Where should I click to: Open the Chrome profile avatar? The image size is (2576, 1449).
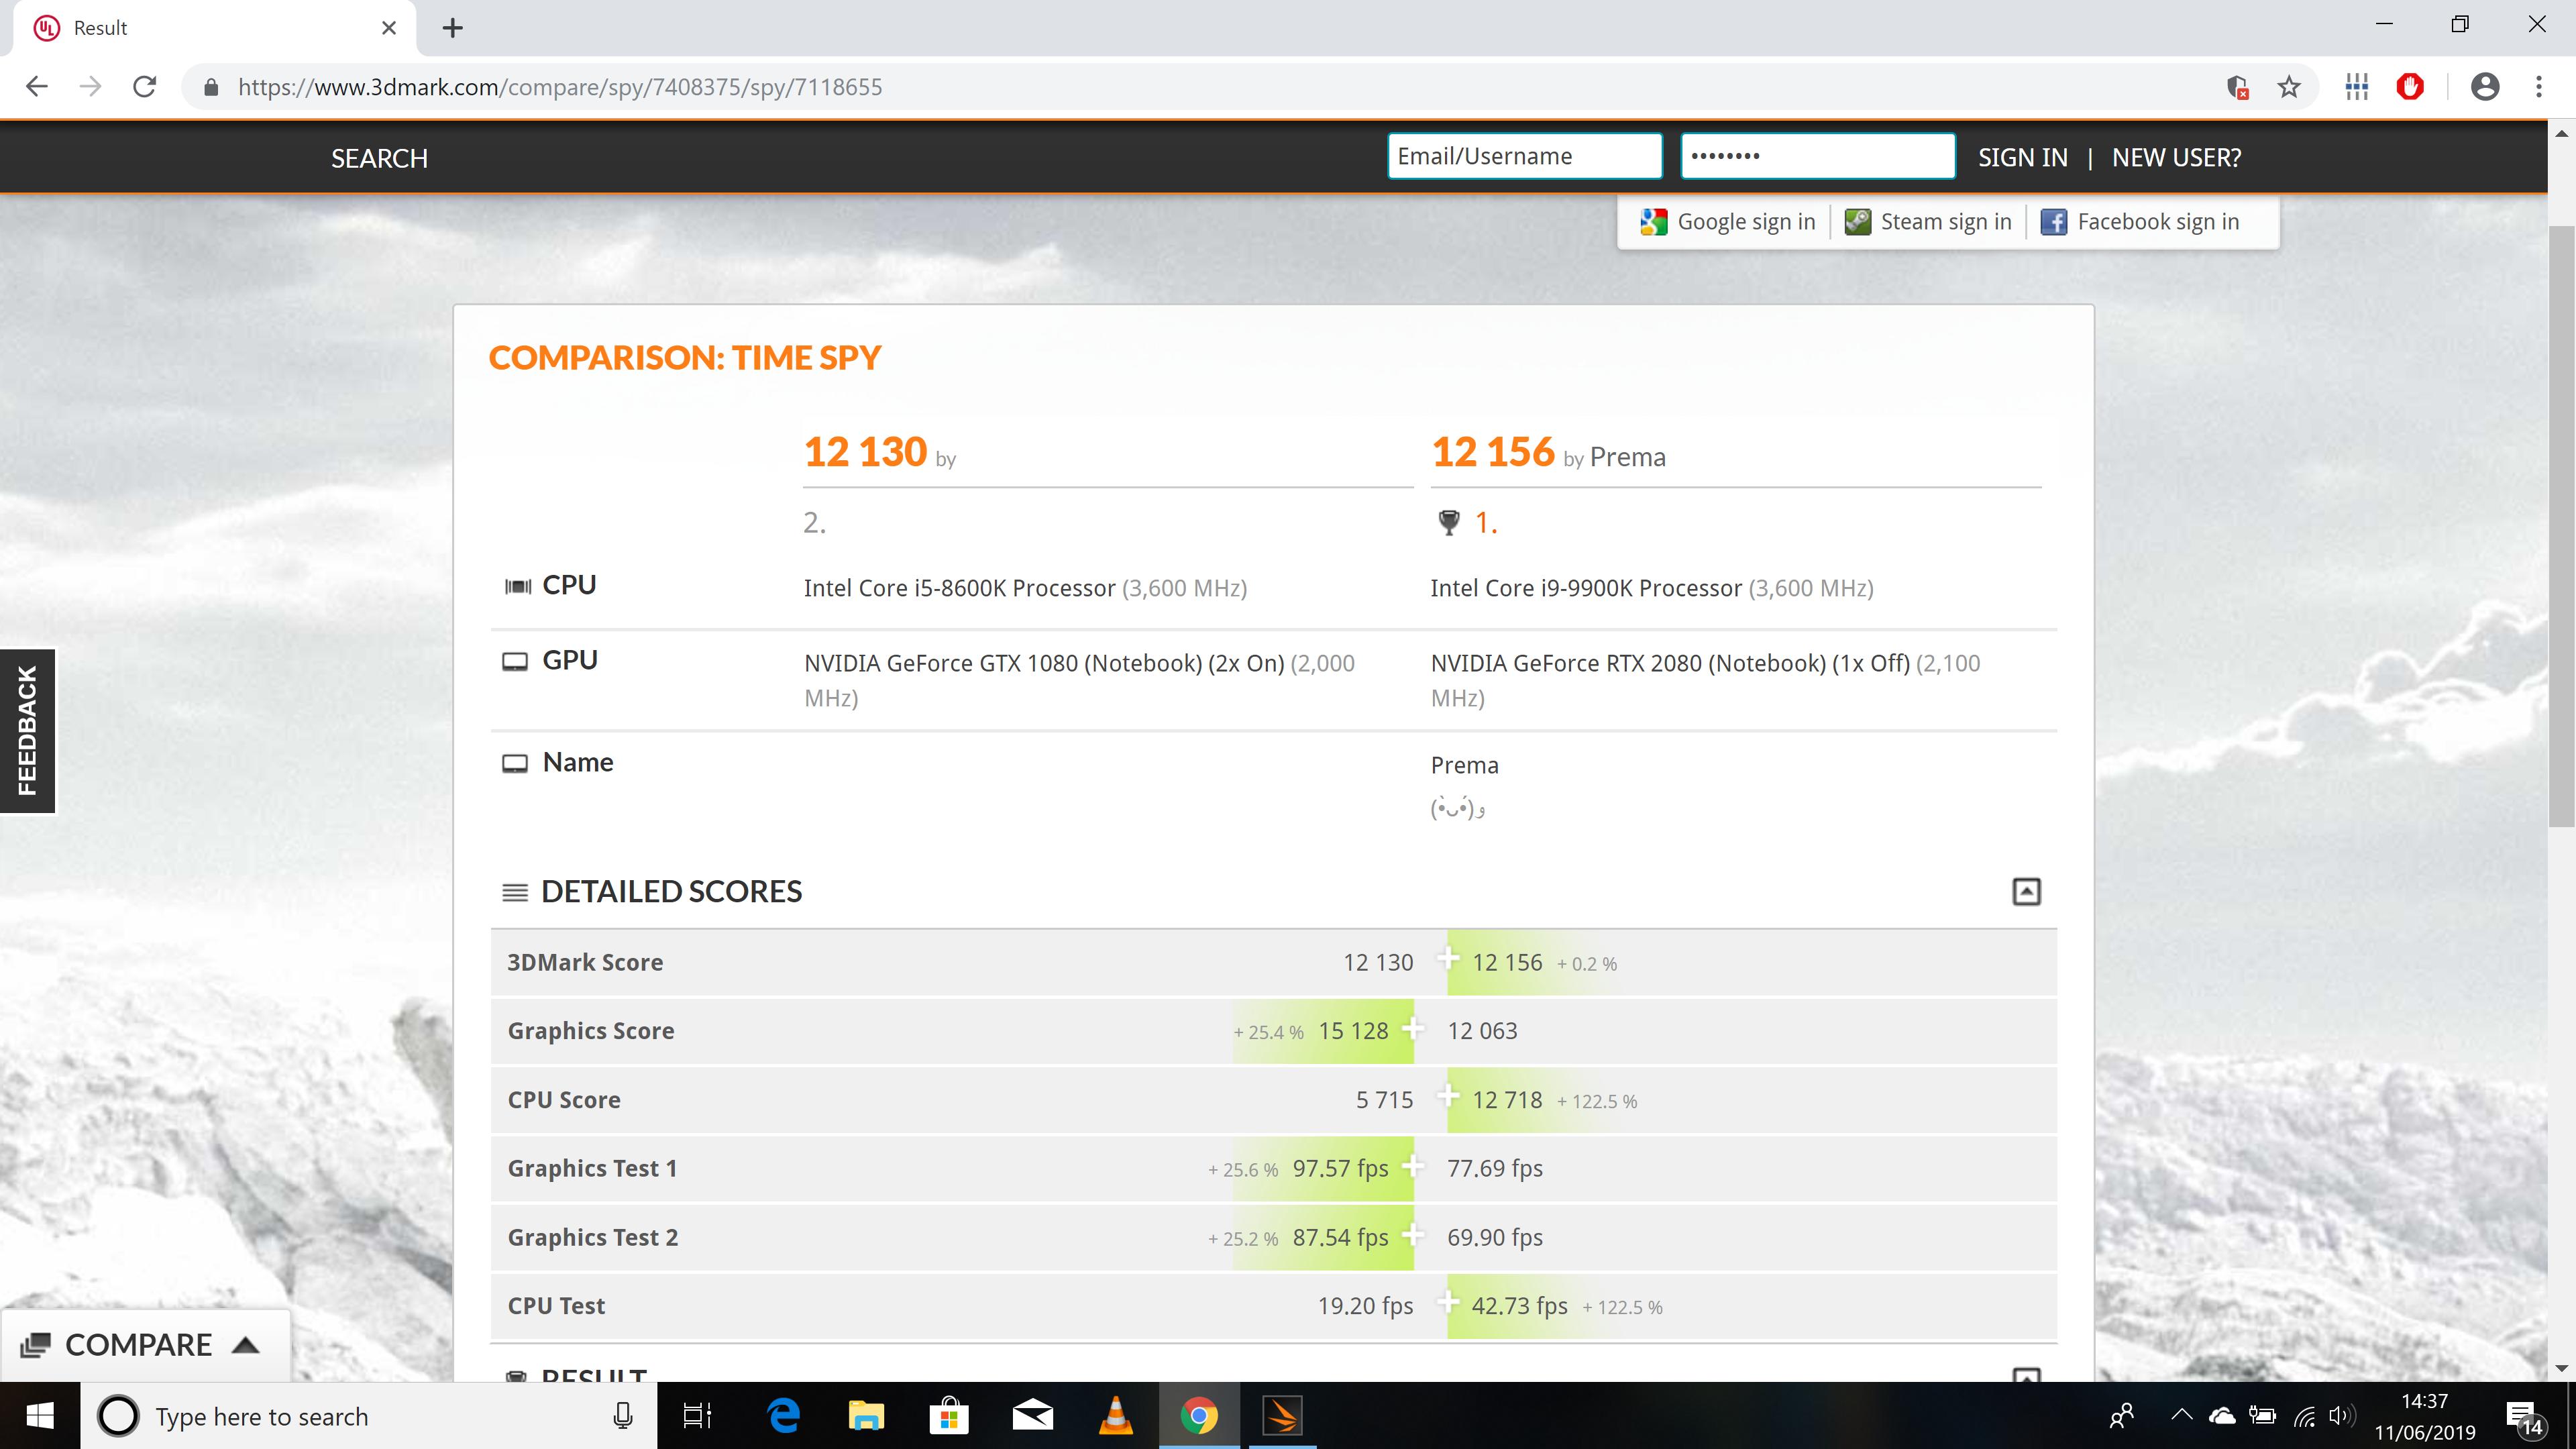pos(2485,87)
